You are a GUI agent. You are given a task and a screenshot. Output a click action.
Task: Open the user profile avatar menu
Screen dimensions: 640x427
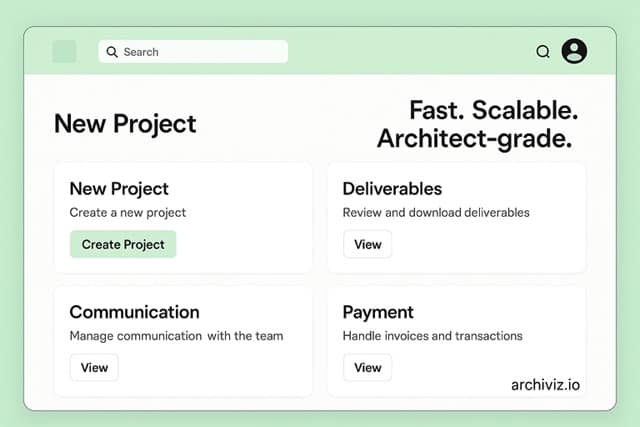click(574, 51)
